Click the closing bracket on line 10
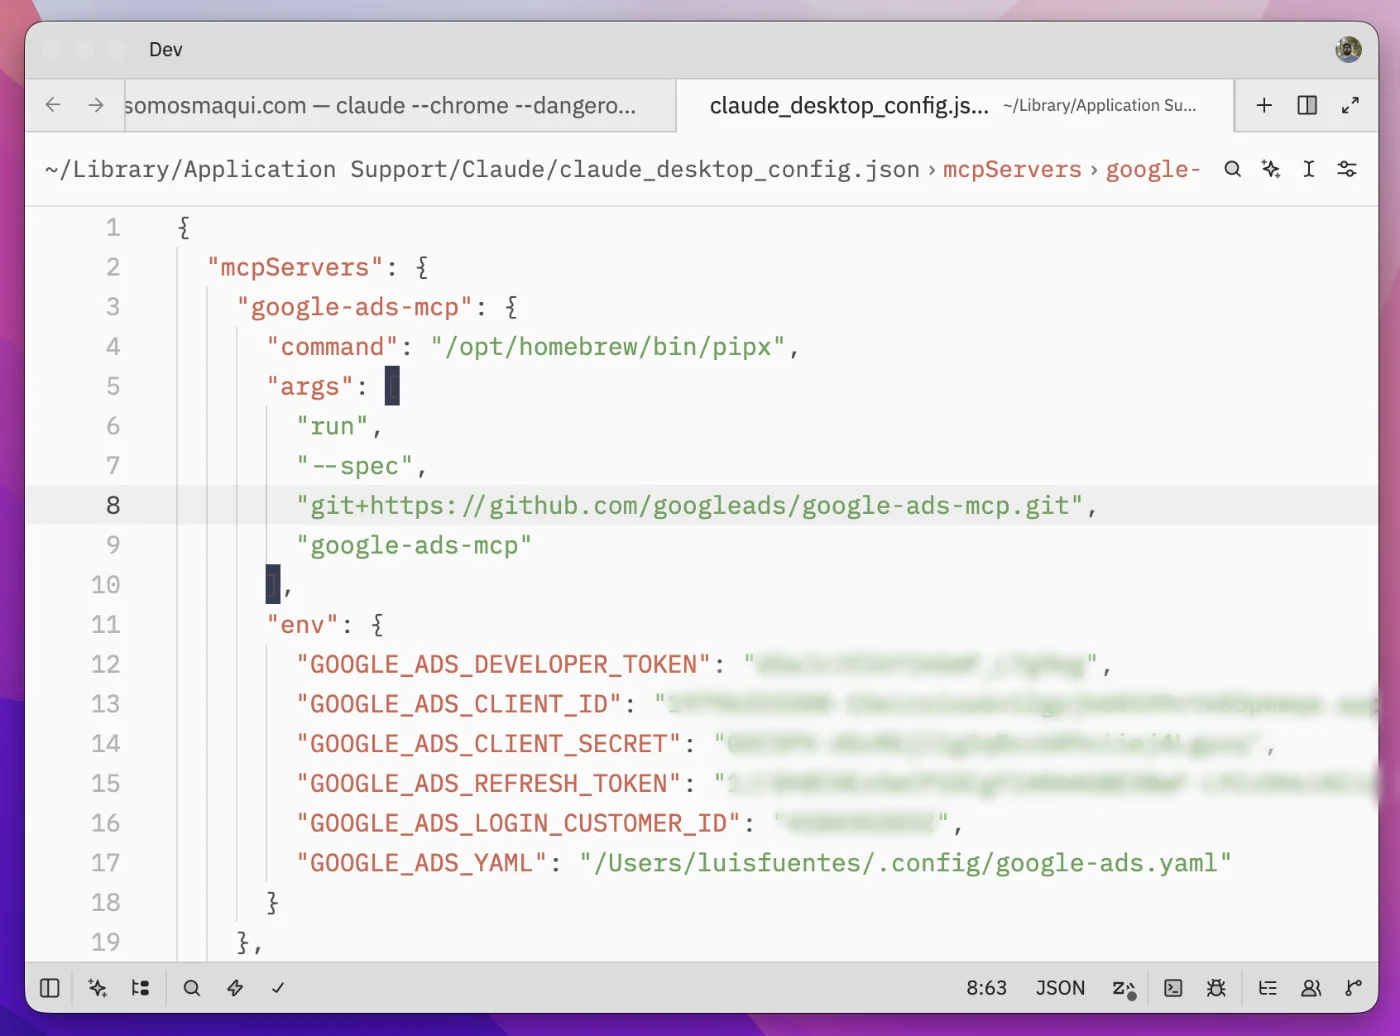Image resolution: width=1400 pixels, height=1036 pixels. coord(273,584)
